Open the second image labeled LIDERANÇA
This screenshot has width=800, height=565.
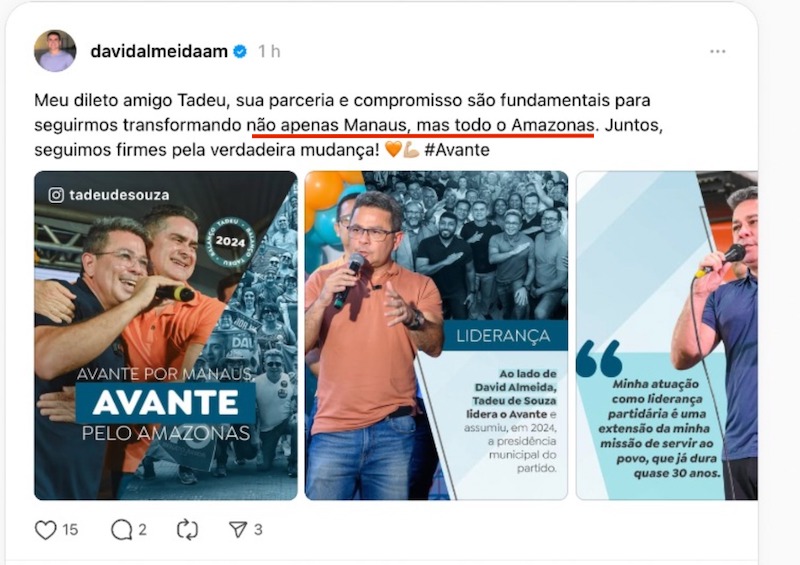(436, 335)
